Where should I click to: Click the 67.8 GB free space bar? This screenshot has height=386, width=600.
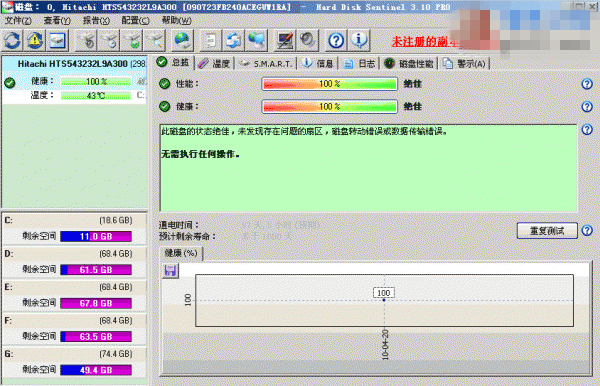click(96, 303)
